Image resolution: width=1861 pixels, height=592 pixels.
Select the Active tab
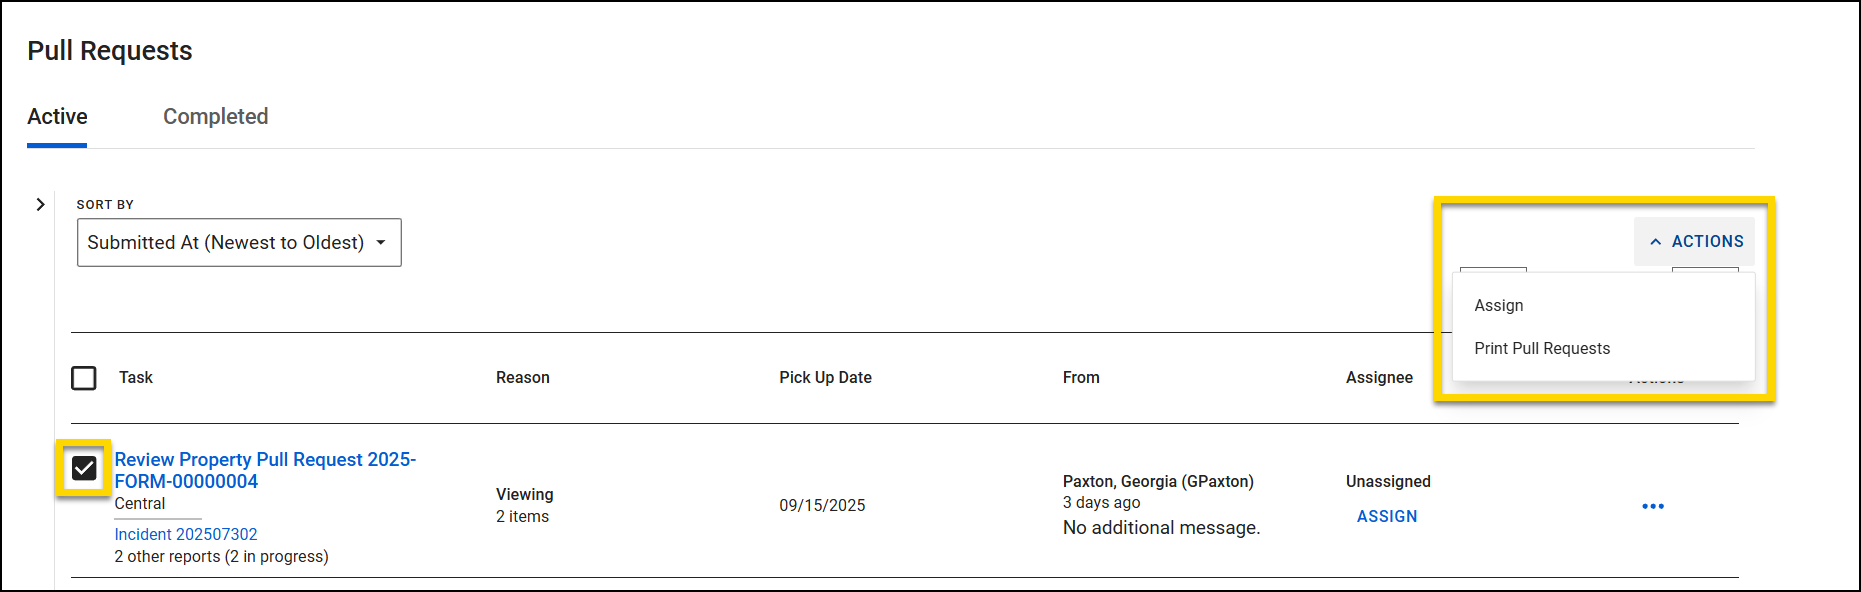(57, 117)
